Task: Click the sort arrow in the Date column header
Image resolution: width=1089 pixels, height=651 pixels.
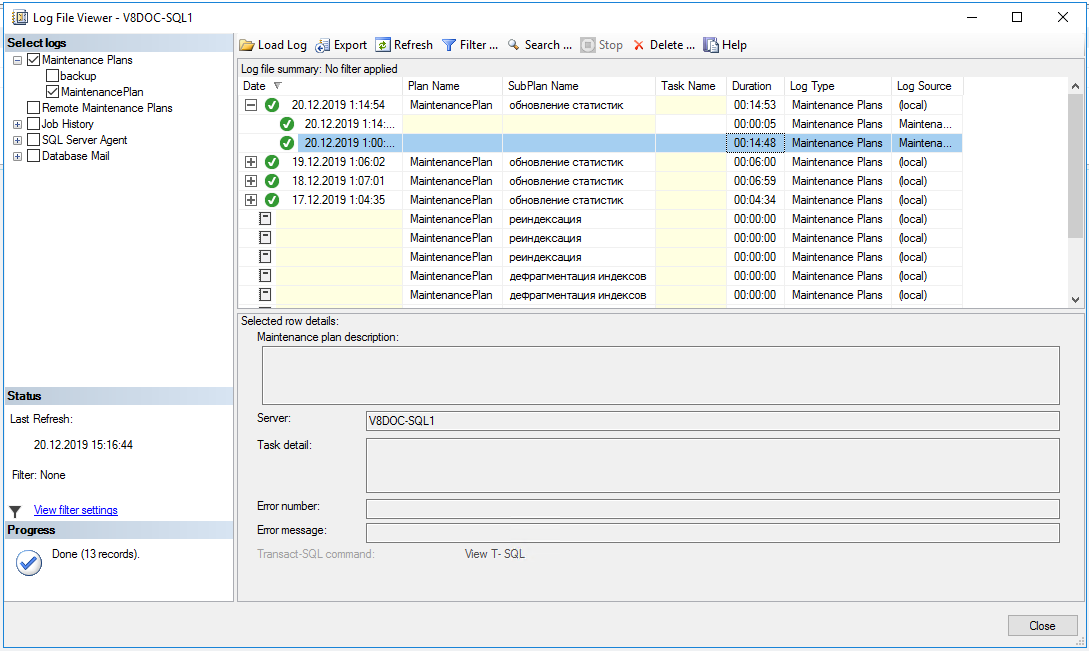Action: (278, 85)
